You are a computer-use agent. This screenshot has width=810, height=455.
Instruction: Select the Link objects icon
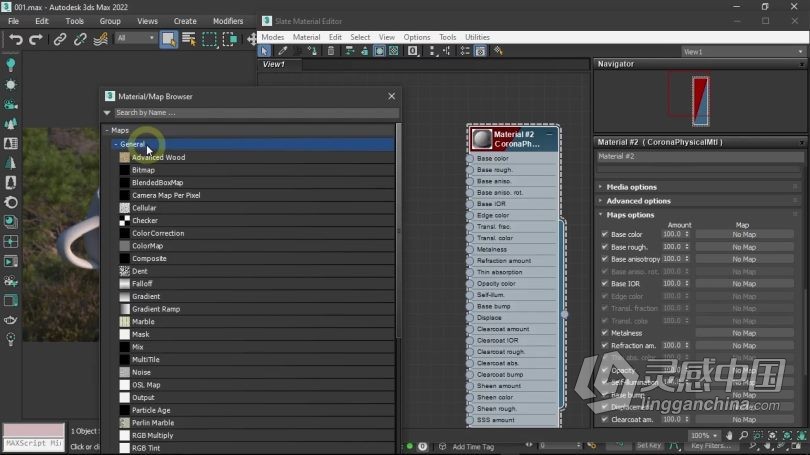click(x=60, y=39)
